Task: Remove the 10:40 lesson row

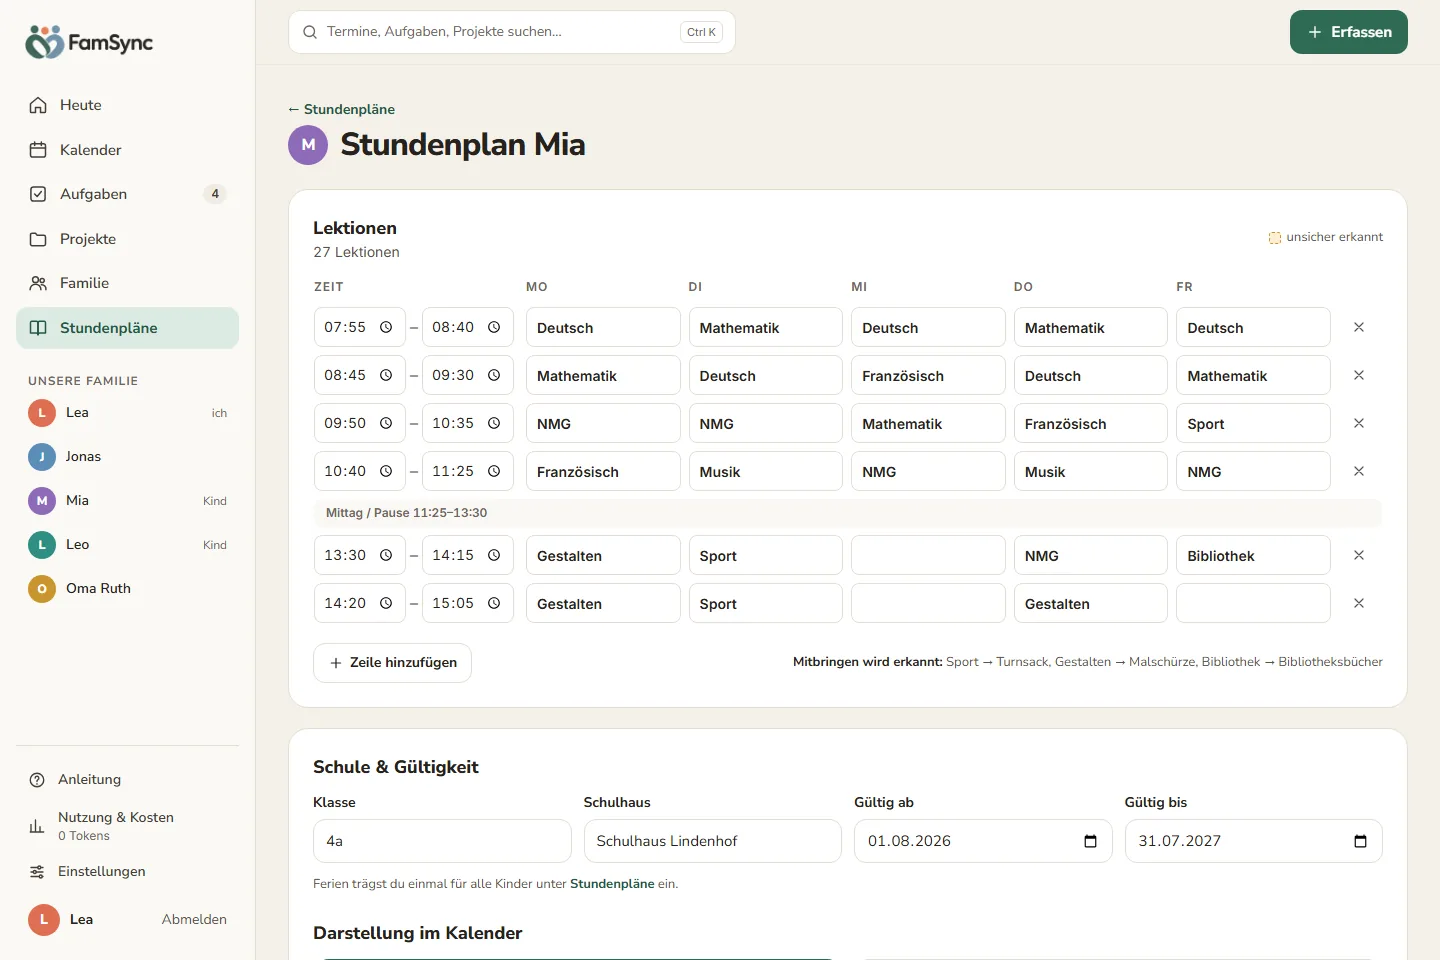Action: point(1359,471)
